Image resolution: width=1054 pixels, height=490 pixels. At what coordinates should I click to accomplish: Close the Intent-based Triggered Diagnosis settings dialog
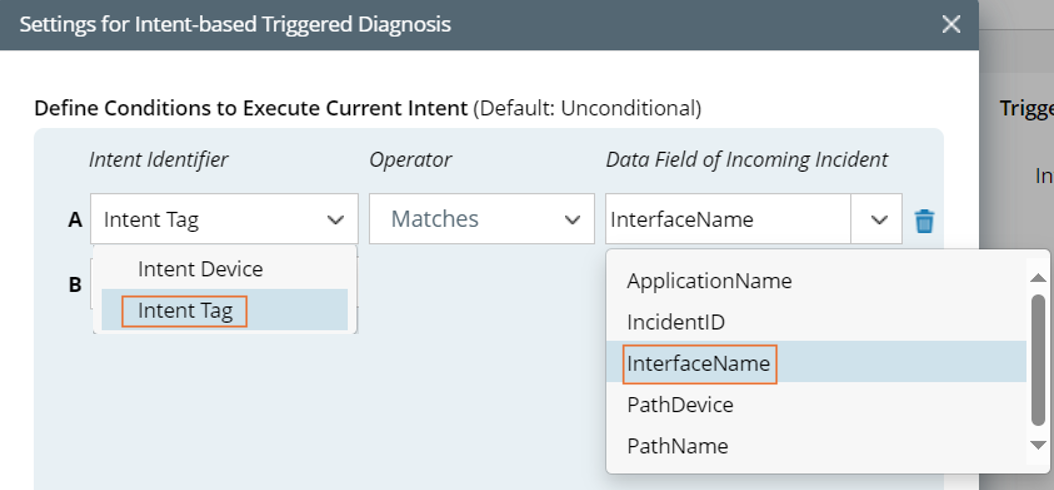click(951, 25)
